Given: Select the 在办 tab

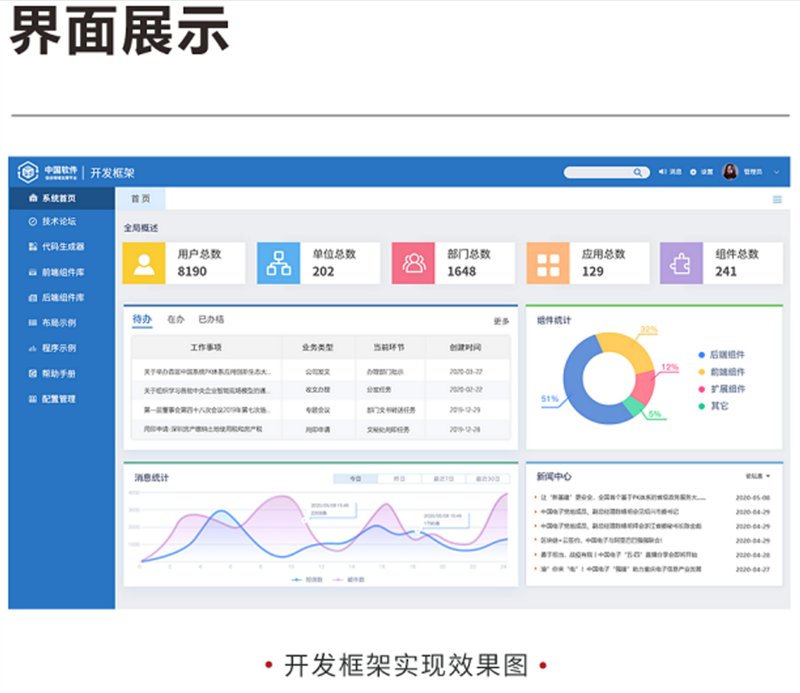Looking at the screenshot, I should point(176,319).
